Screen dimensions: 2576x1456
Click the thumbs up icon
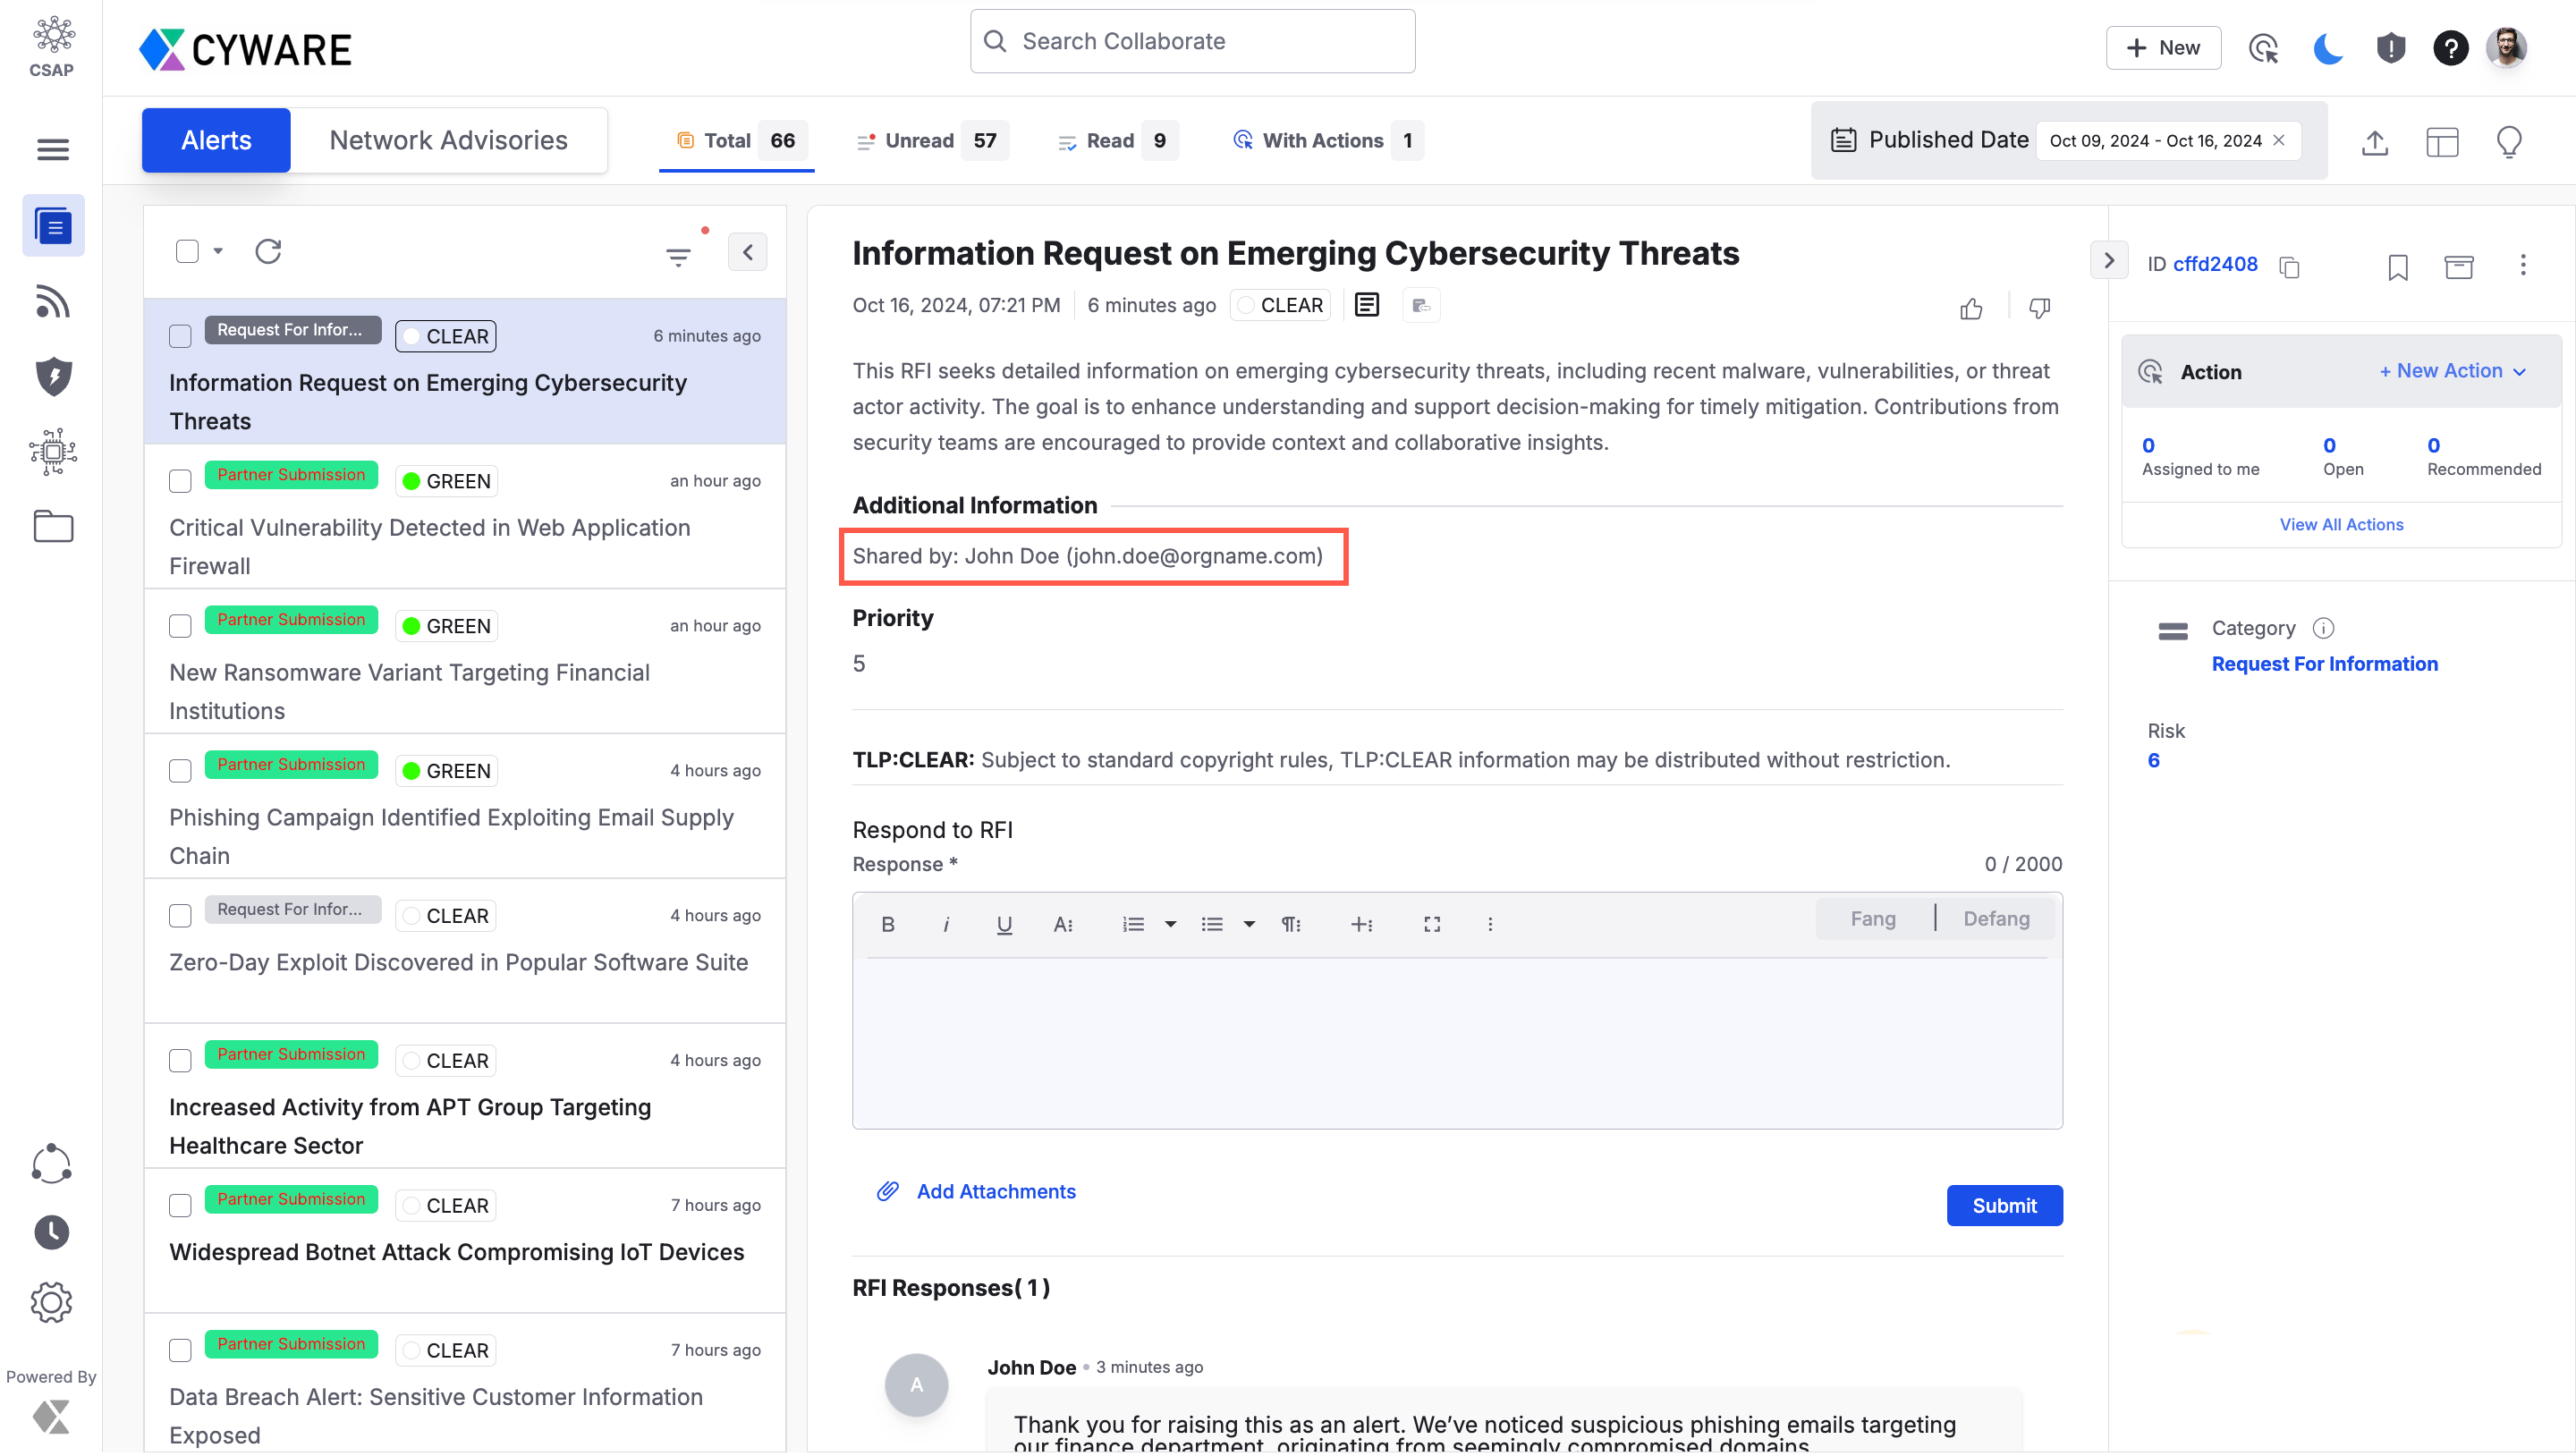1971,309
